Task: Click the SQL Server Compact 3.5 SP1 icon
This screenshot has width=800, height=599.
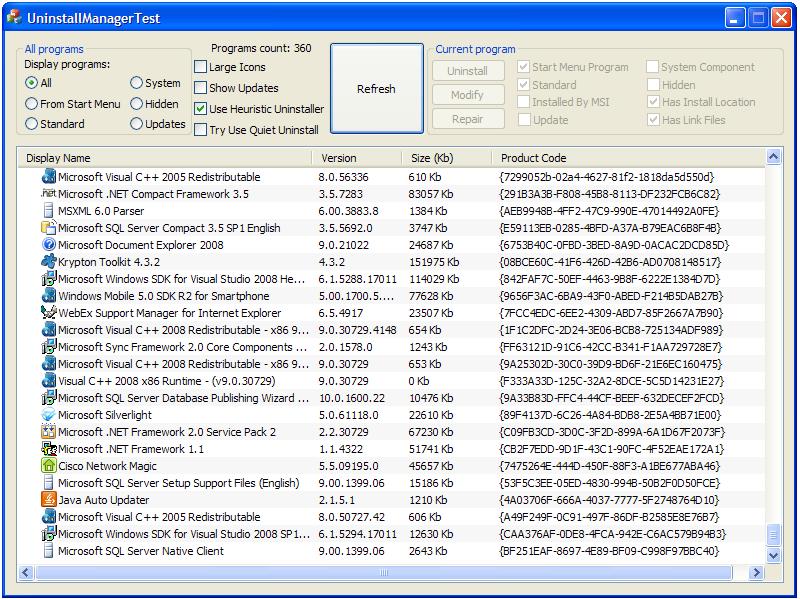Action: coord(48,228)
